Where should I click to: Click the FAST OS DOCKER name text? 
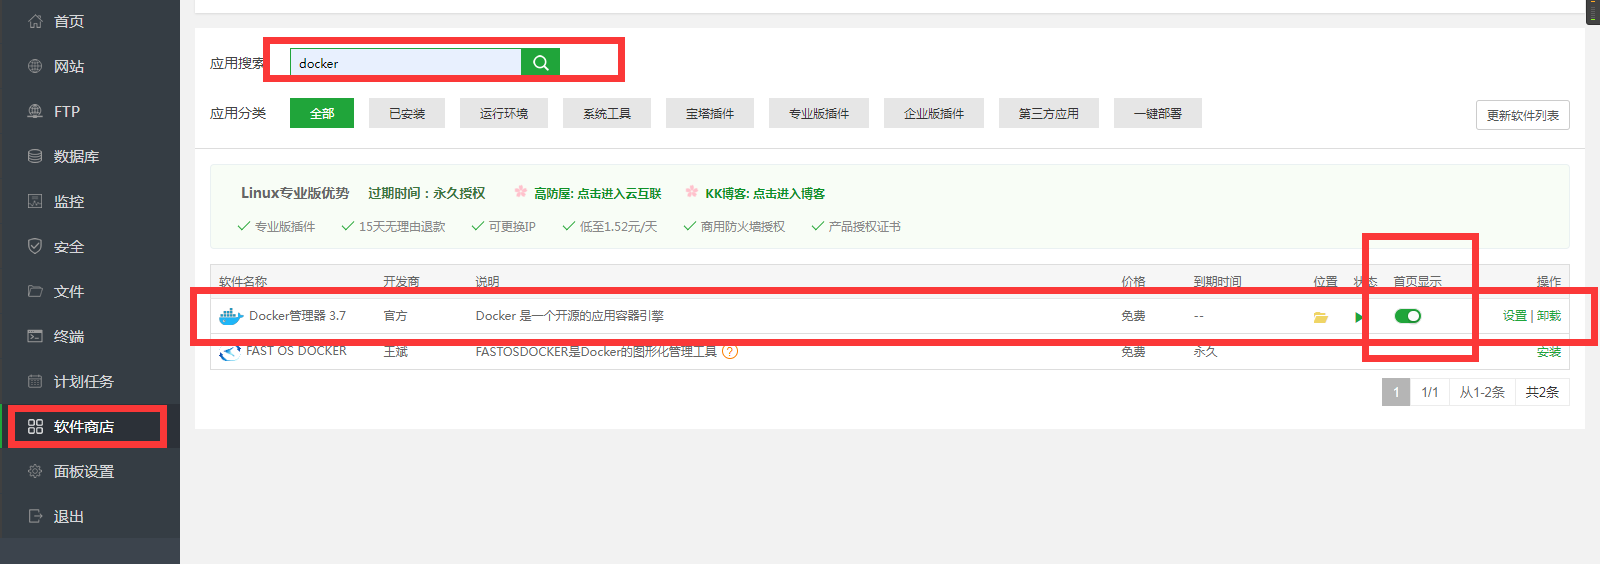coord(297,351)
